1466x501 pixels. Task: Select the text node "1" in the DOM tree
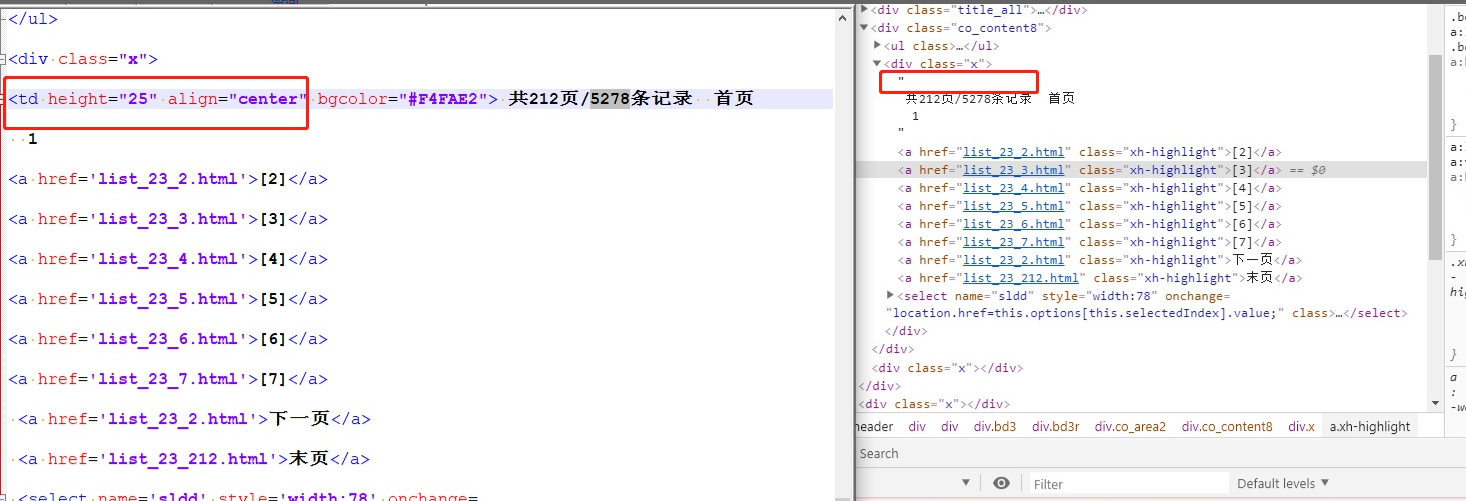[915, 116]
